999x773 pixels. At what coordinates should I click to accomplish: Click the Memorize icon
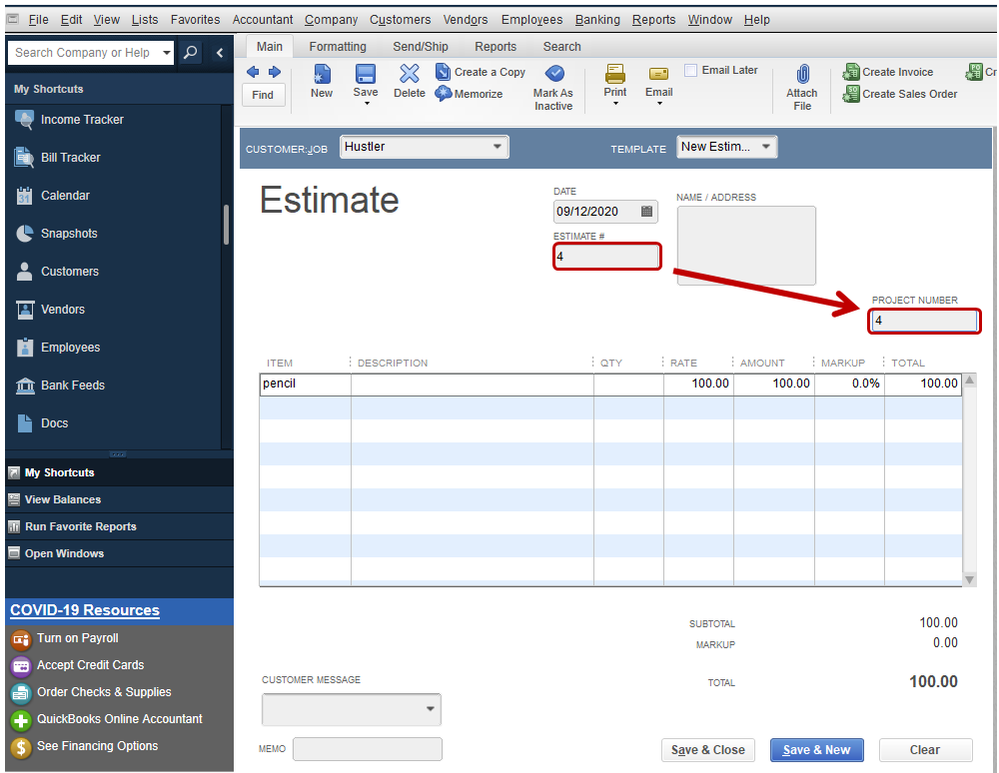point(443,94)
